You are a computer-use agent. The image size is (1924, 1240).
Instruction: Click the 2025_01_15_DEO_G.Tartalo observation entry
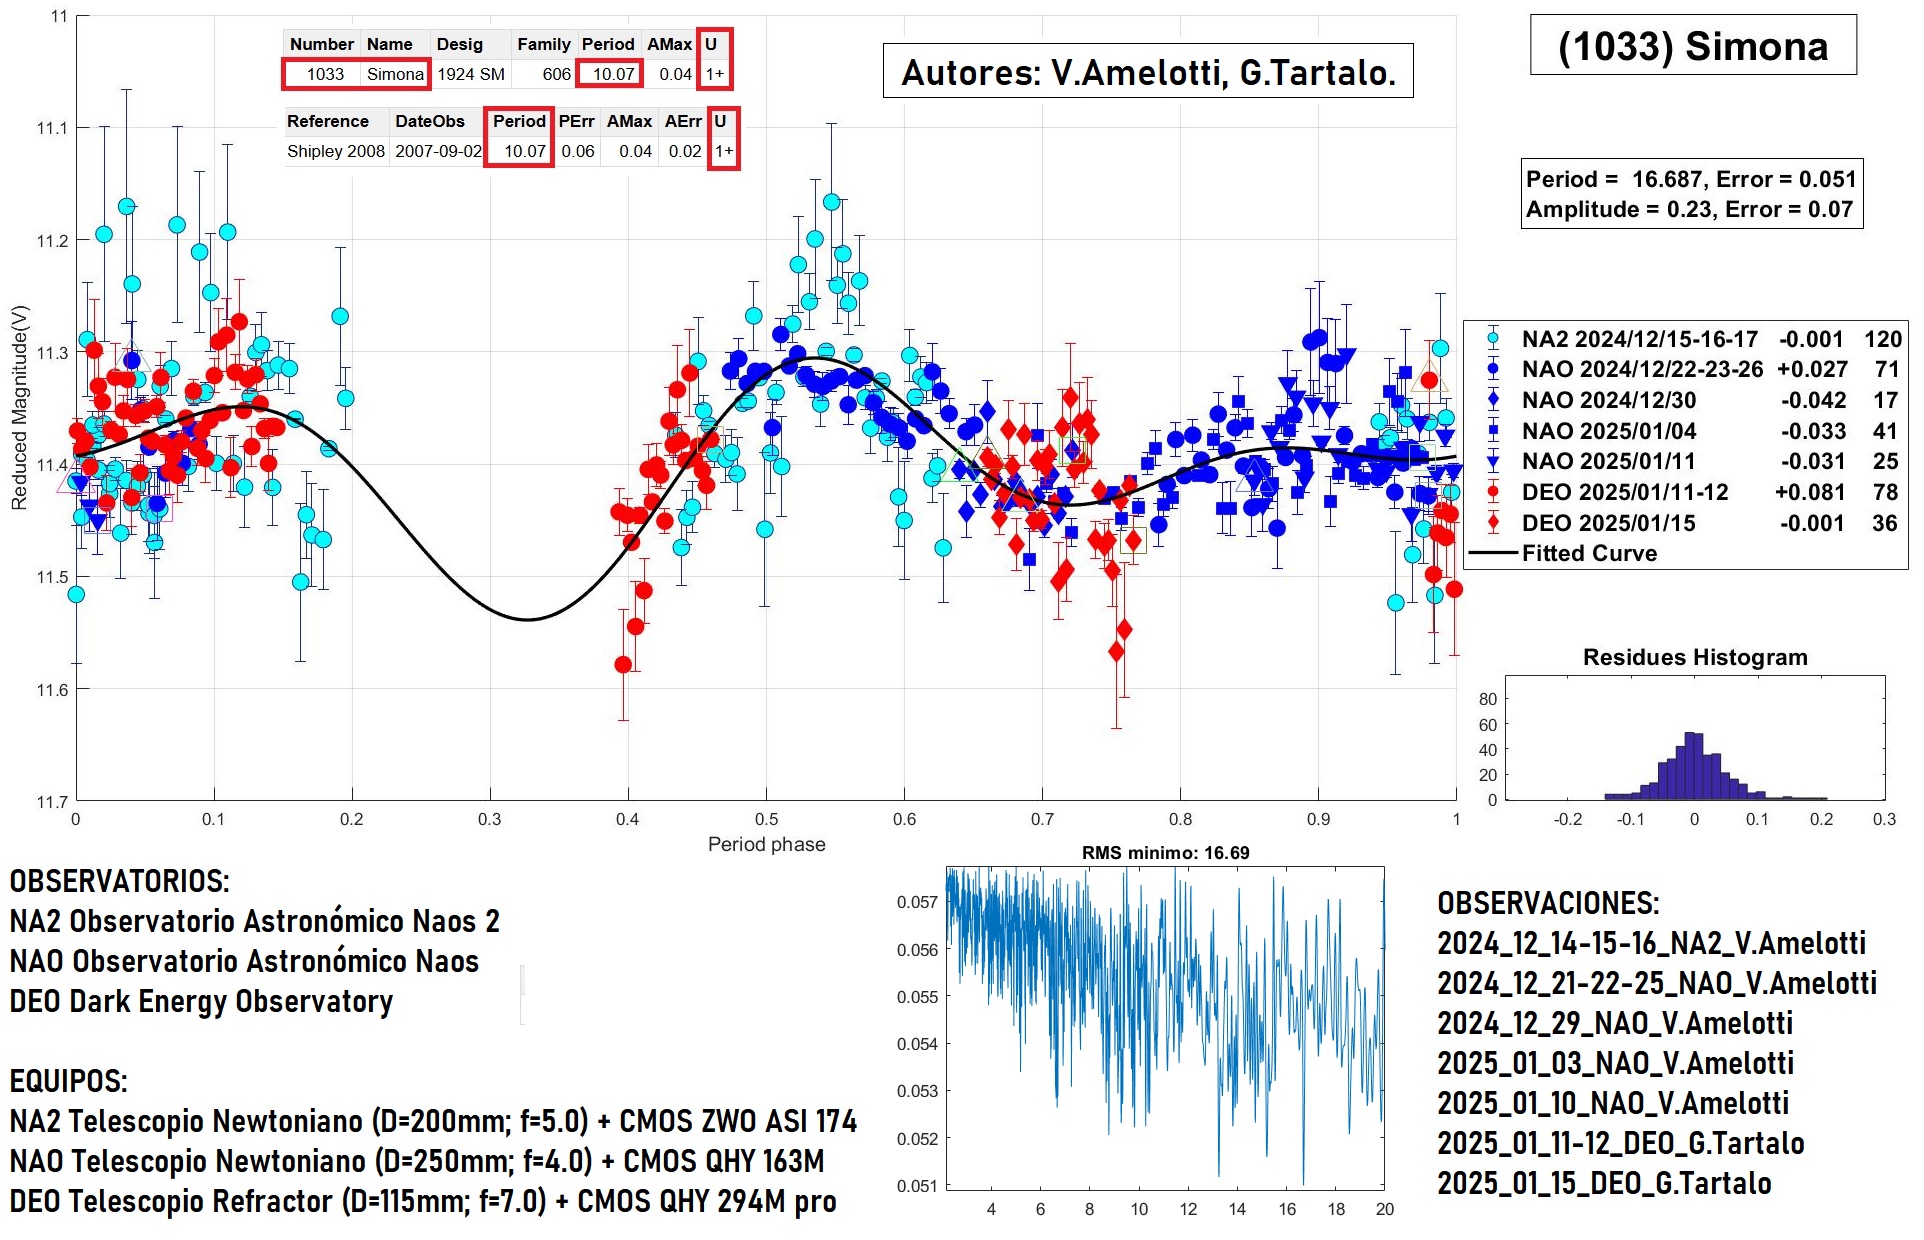pyautogui.click(x=1603, y=1183)
